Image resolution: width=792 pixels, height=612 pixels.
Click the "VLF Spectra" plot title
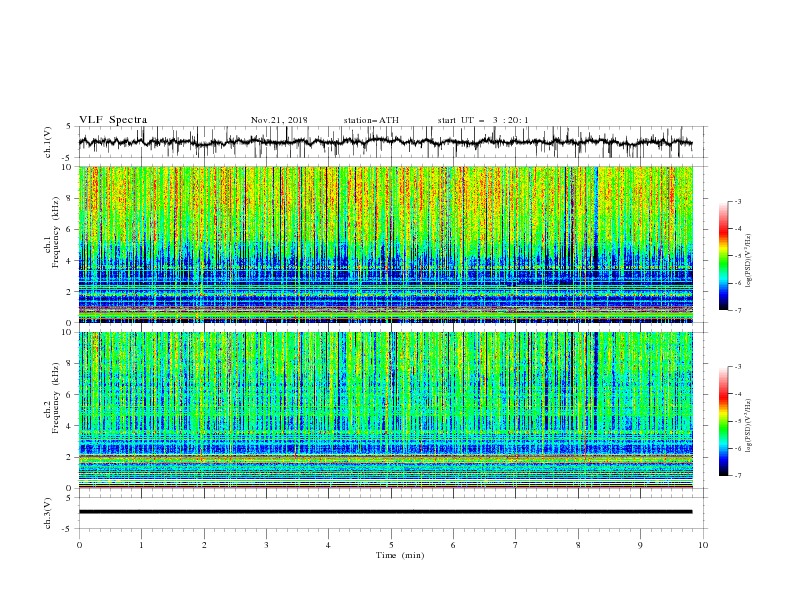pyautogui.click(x=113, y=120)
